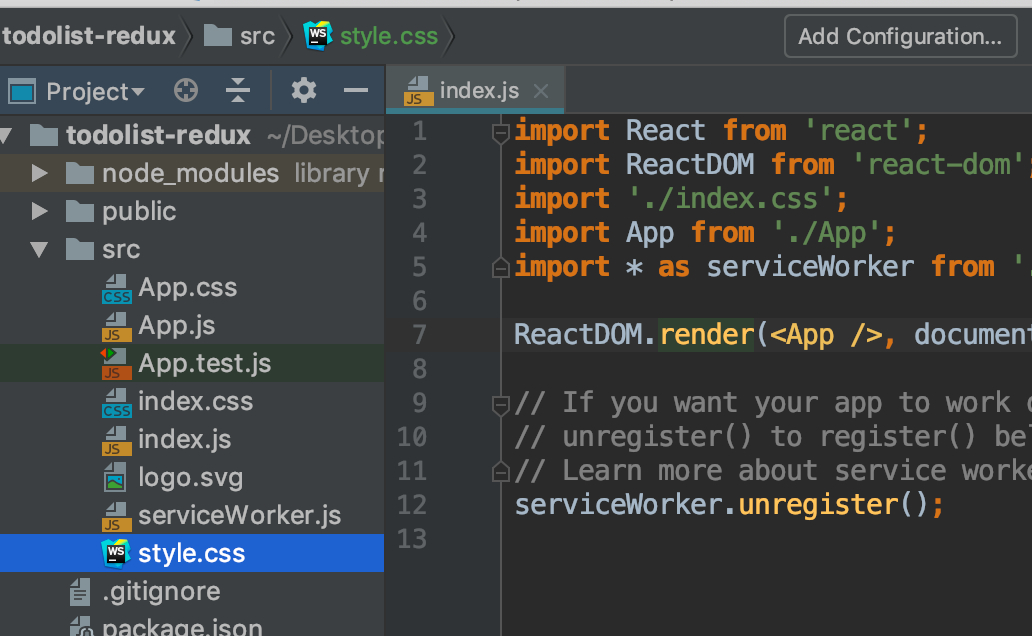1032x636 pixels.
Task: Click 'render' in ReactDOM.render call
Action: click(x=706, y=335)
